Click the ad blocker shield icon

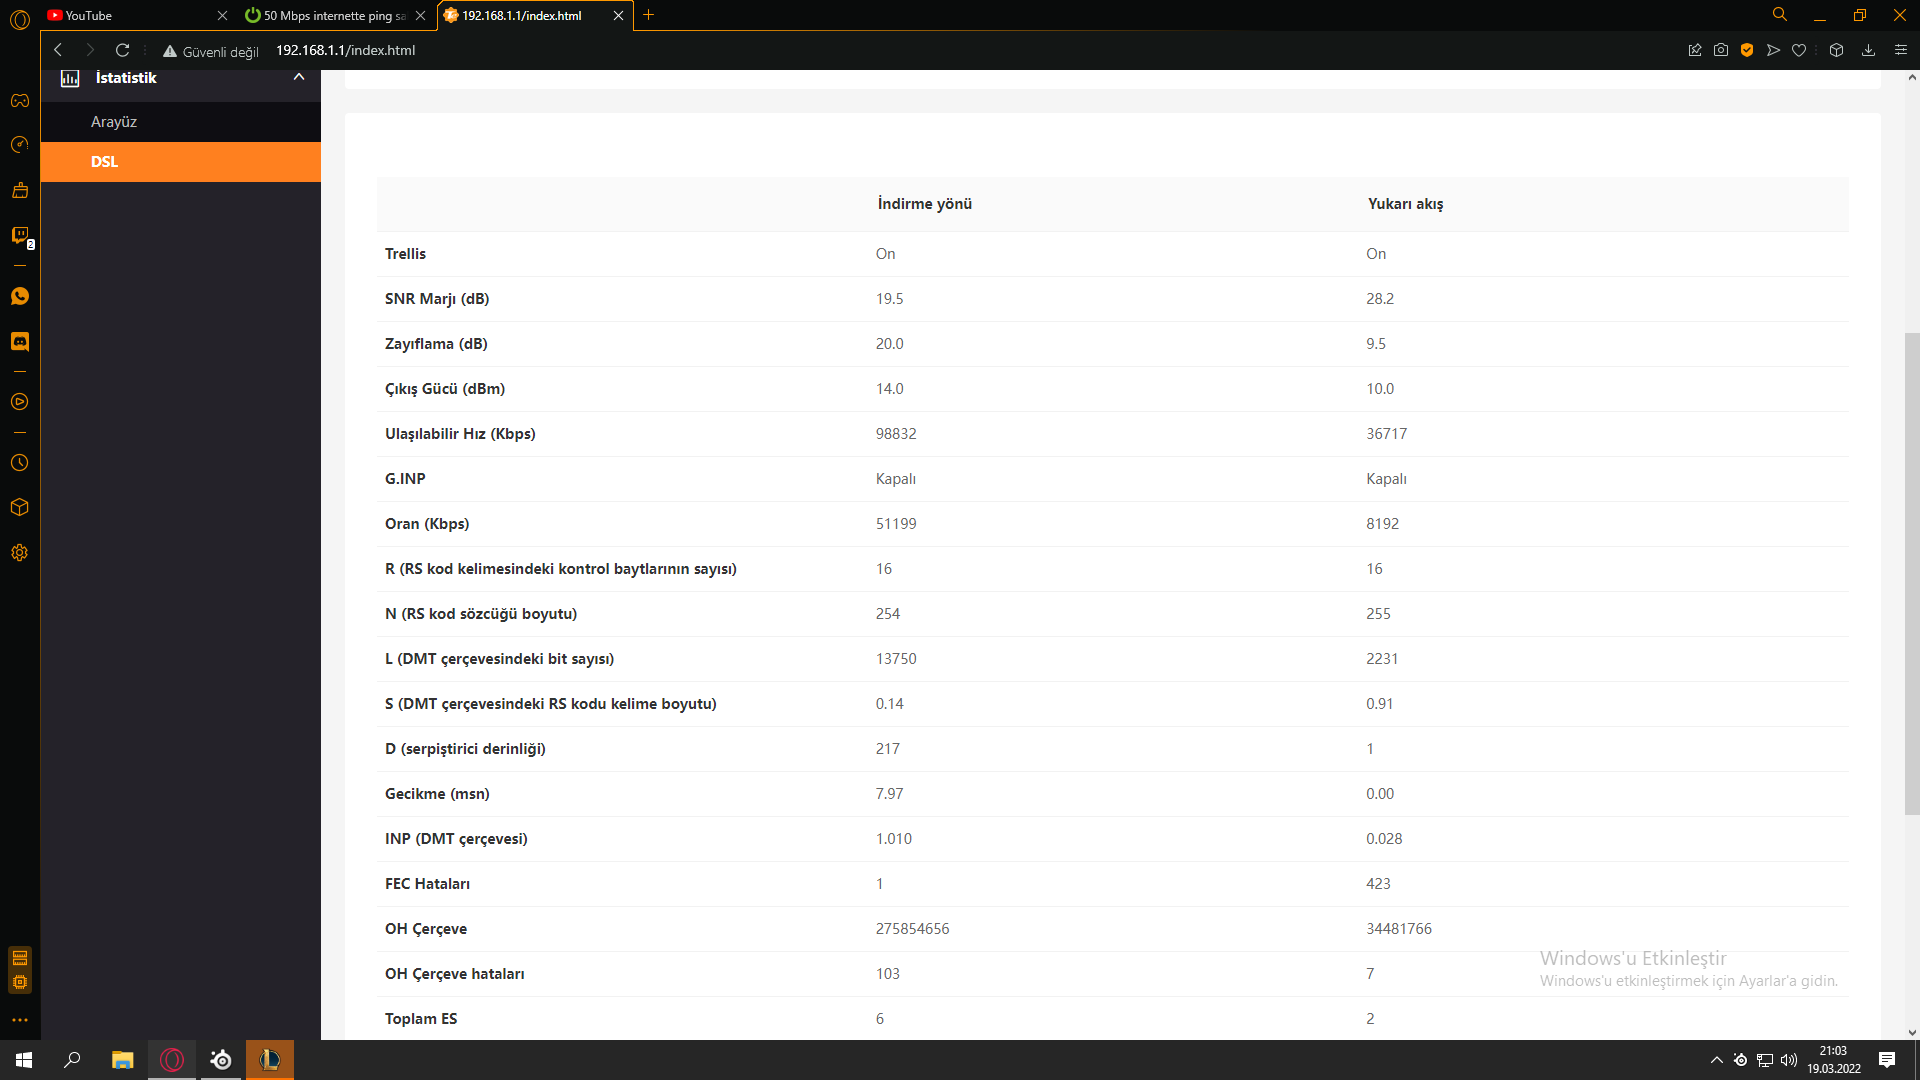coord(1747,50)
